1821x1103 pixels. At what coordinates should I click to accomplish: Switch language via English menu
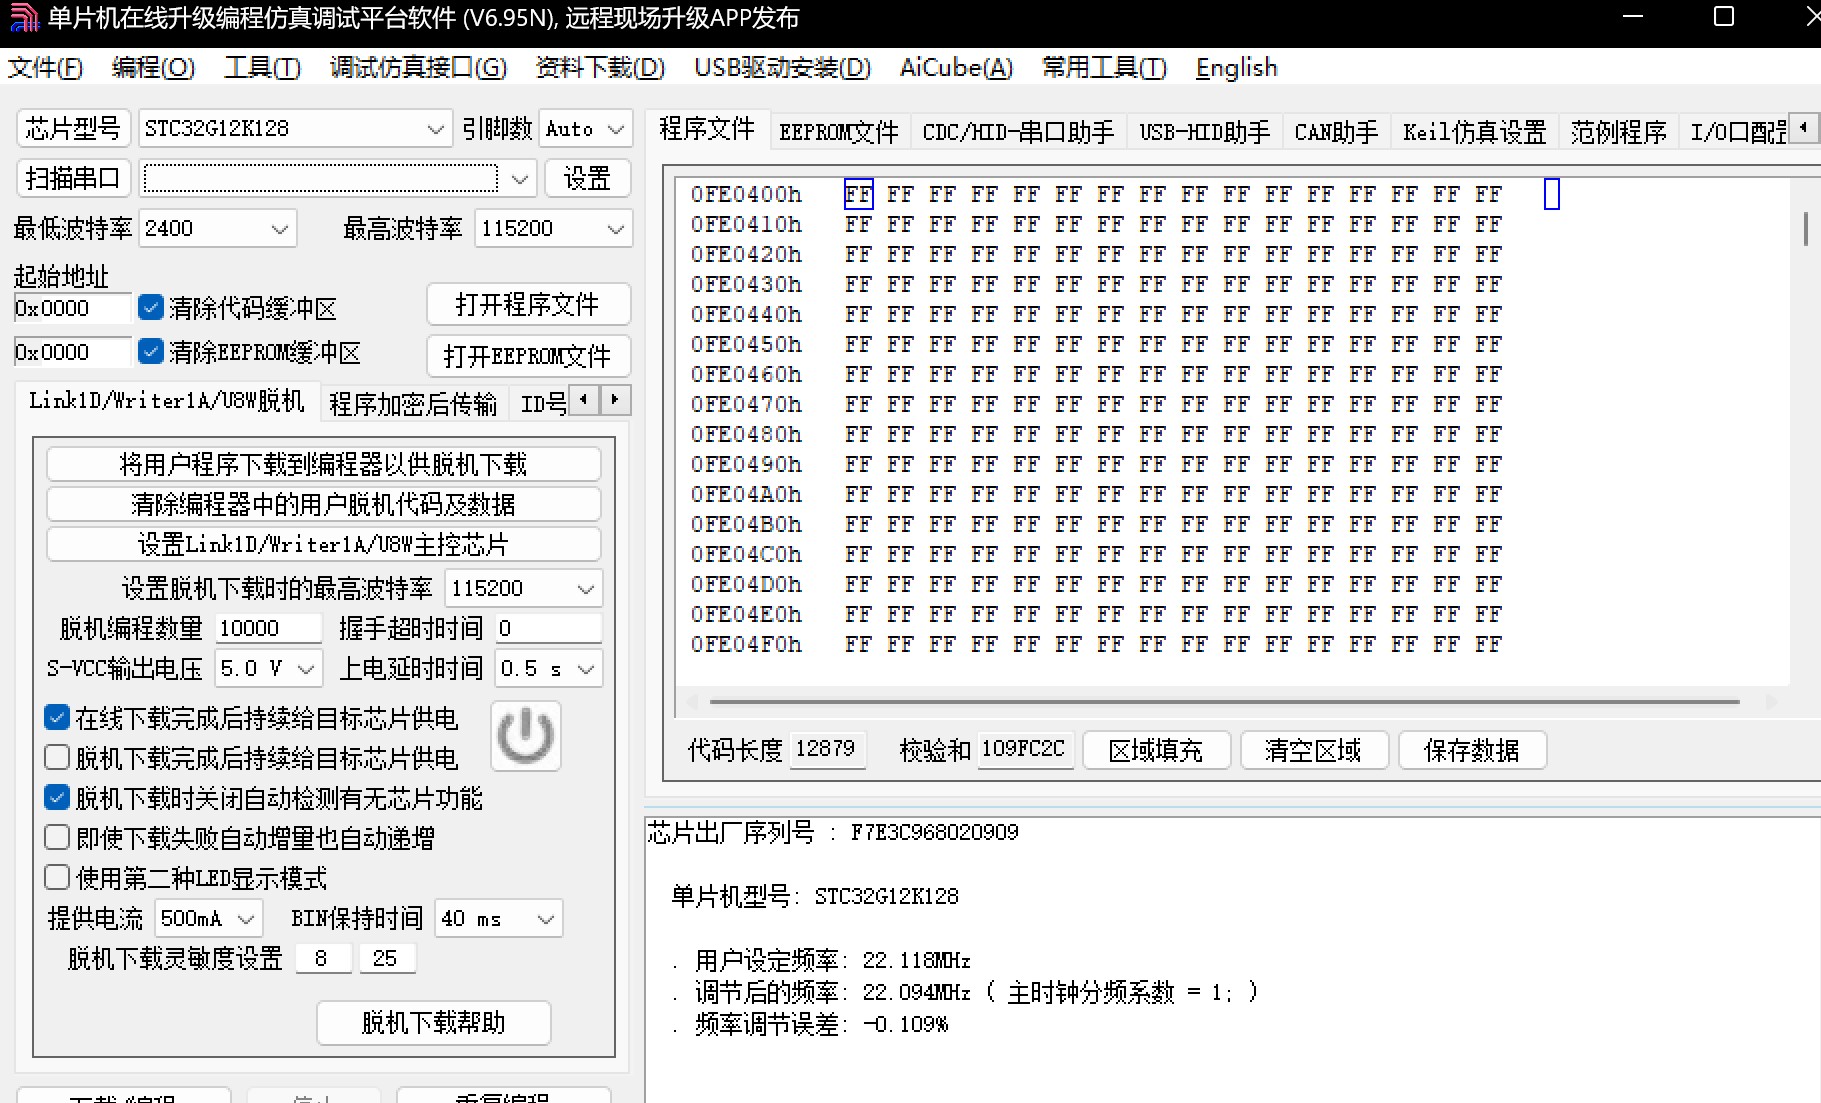tap(1236, 68)
